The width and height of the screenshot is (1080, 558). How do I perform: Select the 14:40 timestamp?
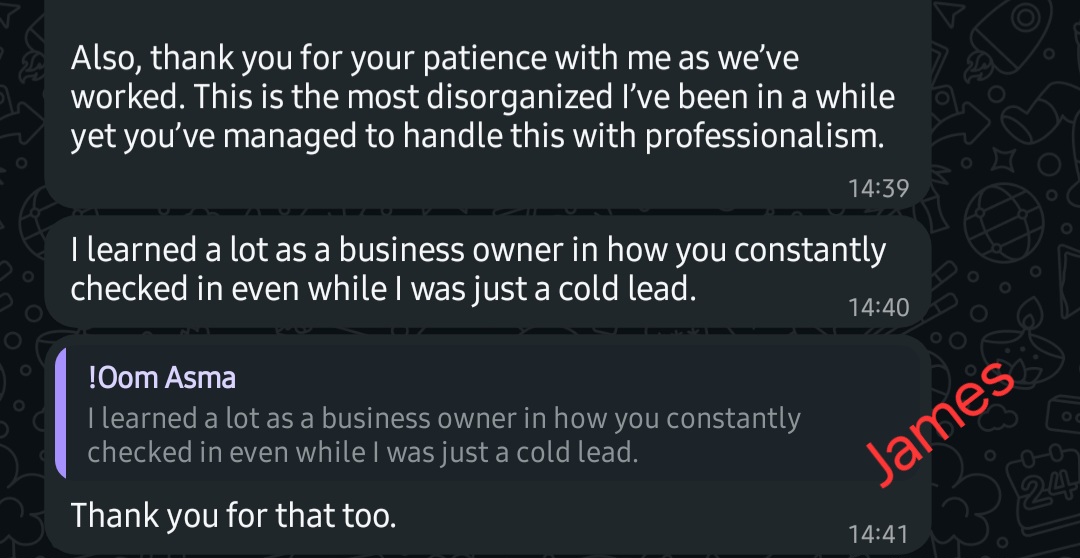878,307
